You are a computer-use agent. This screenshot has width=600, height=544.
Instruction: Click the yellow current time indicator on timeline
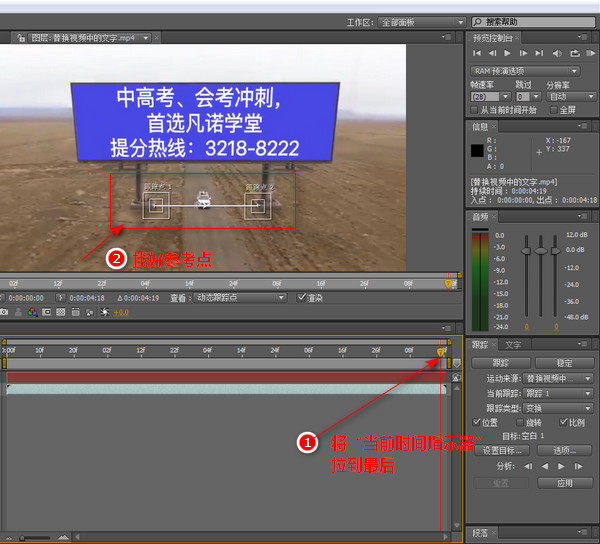tap(440, 352)
